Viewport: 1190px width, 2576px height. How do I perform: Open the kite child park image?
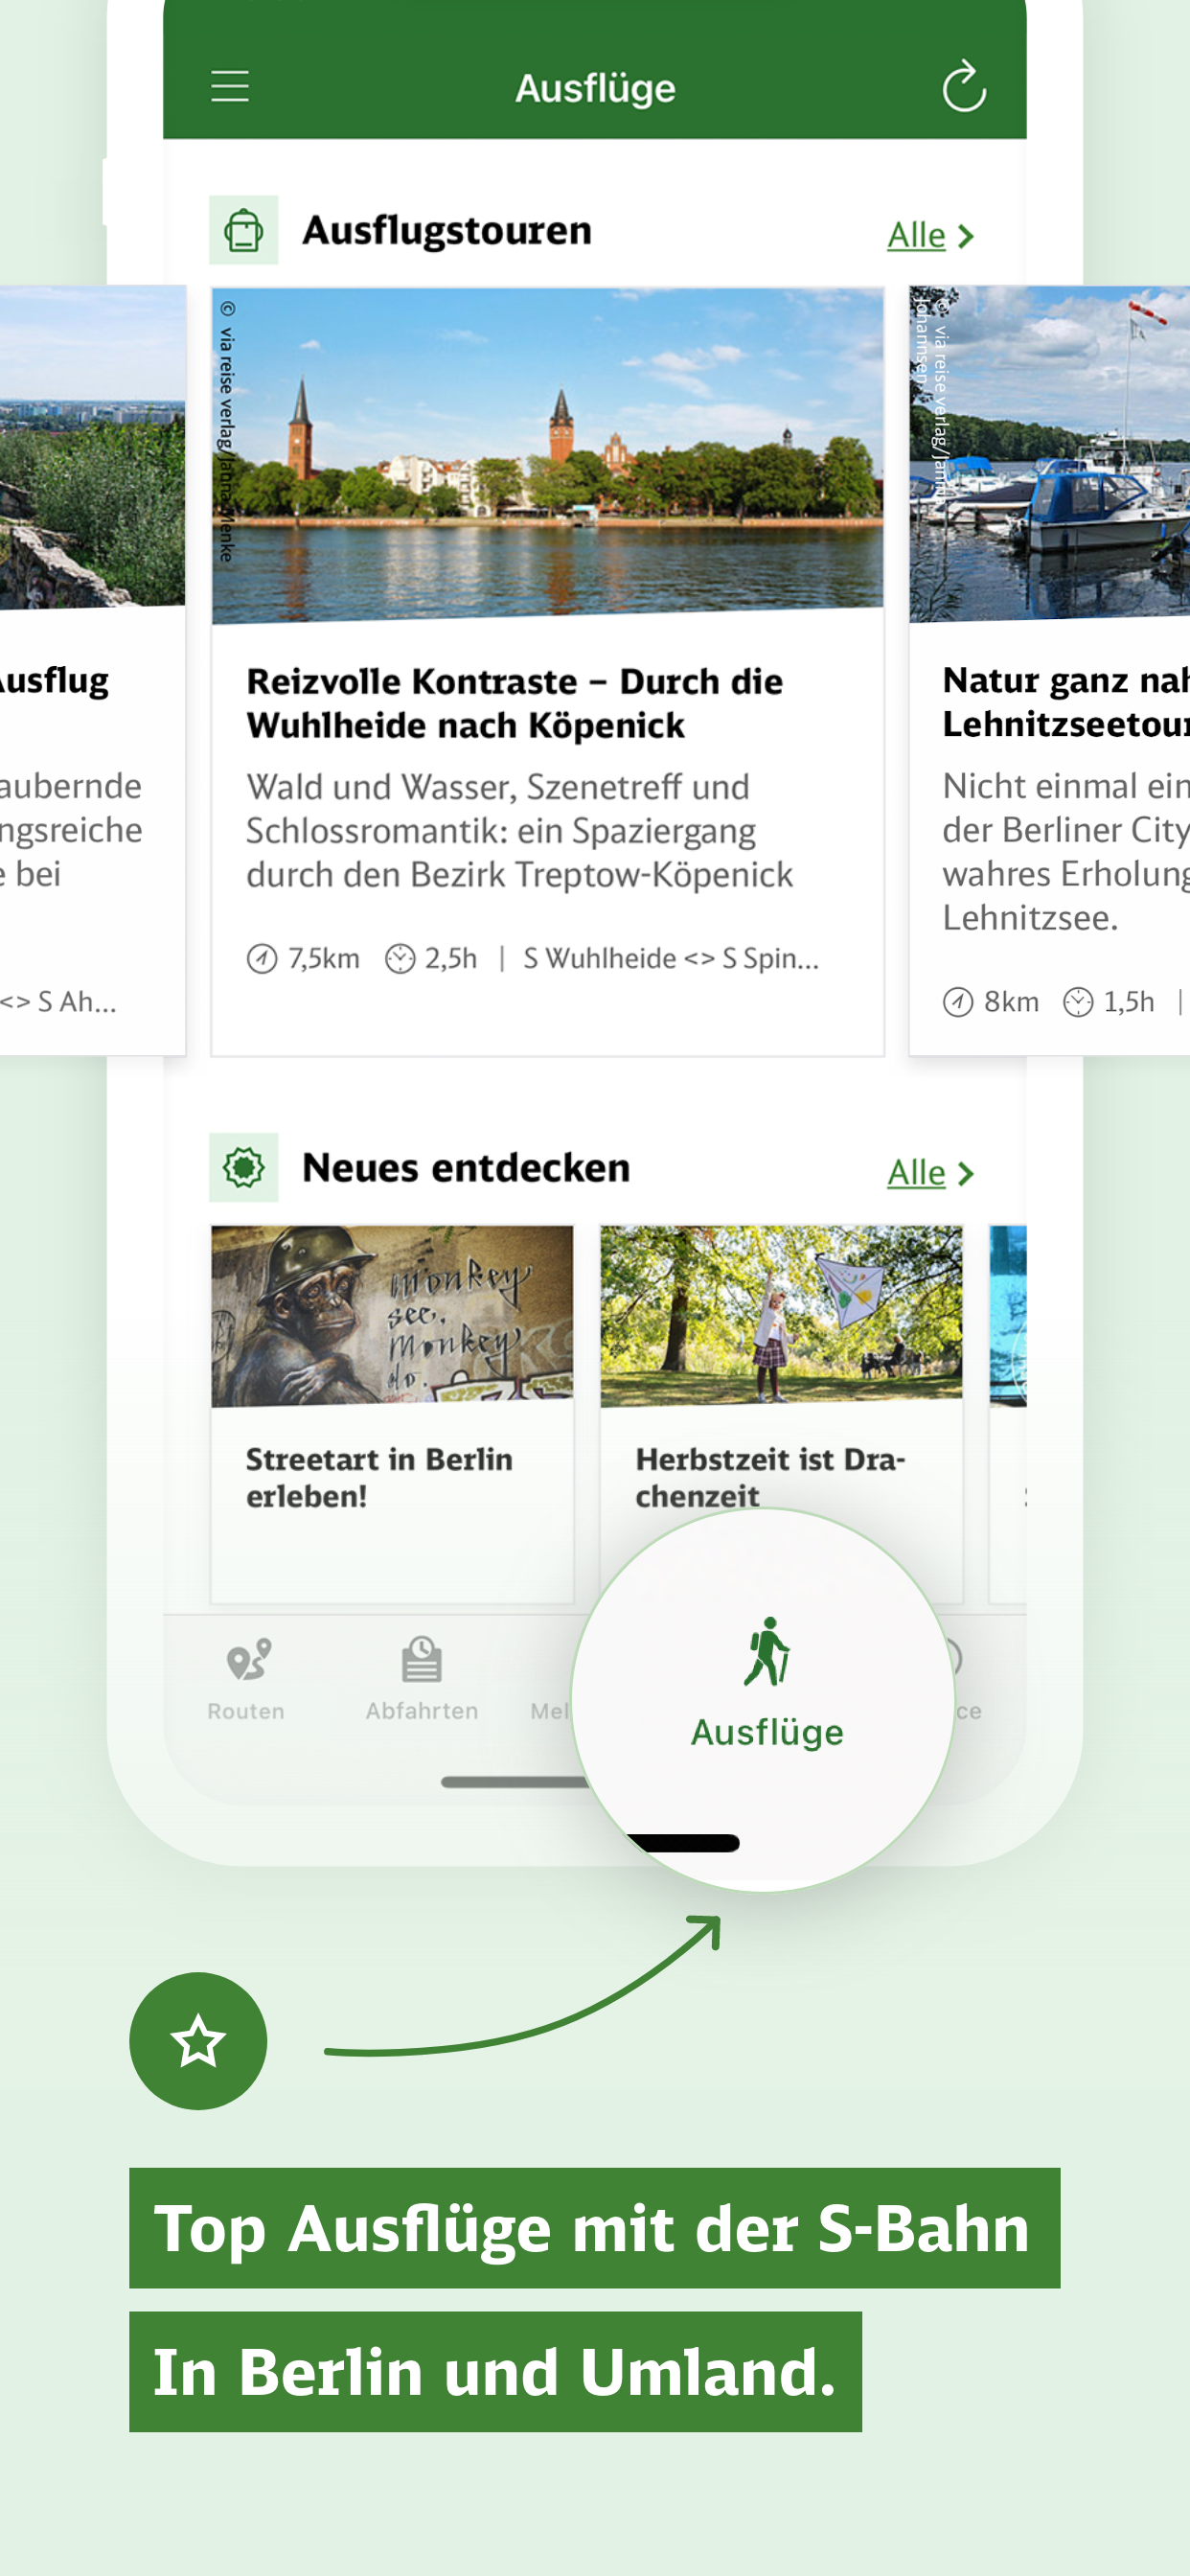(781, 1316)
